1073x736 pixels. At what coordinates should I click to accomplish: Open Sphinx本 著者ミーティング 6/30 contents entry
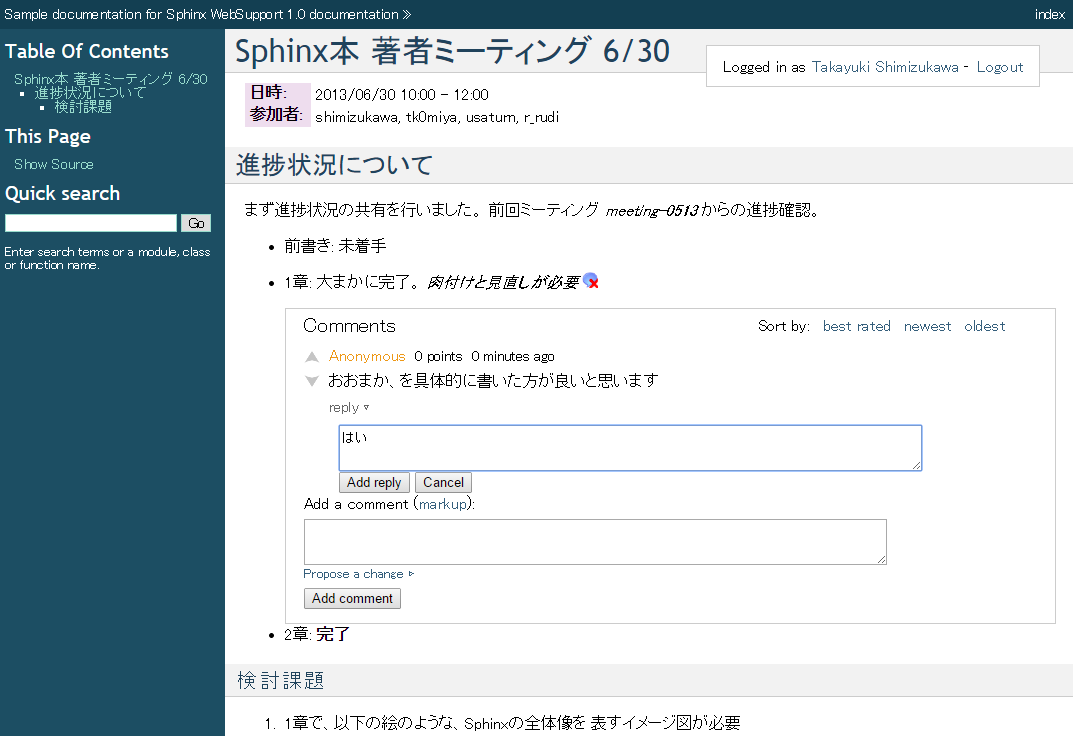point(111,79)
